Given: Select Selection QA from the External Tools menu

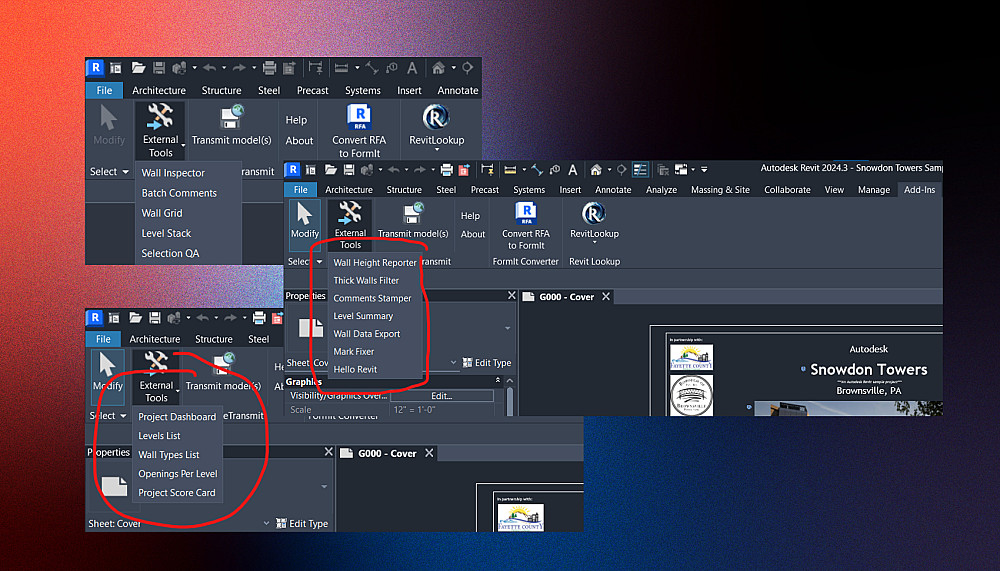Looking at the screenshot, I should pyautogui.click(x=170, y=253).
